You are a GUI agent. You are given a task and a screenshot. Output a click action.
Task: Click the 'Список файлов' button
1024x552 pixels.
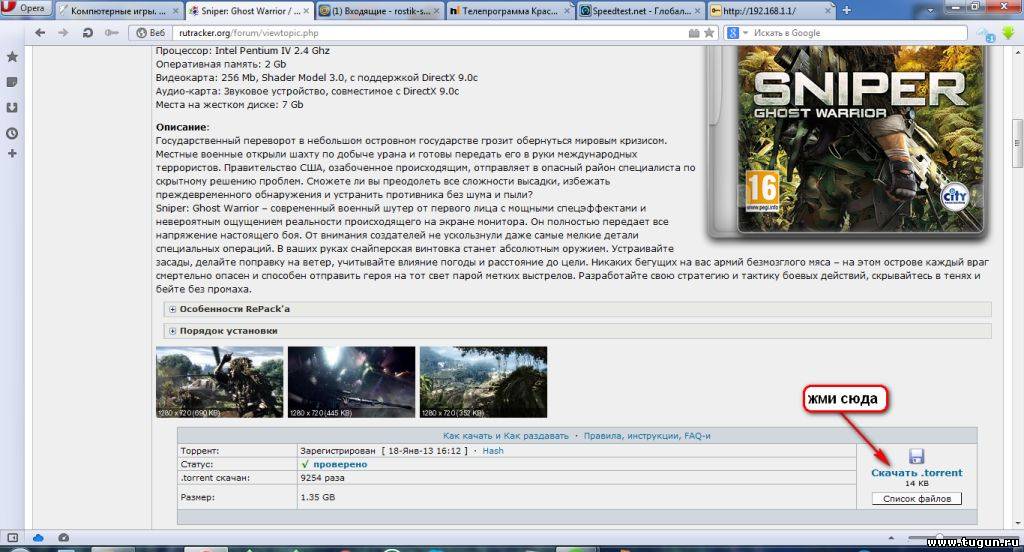click(917, 498)
